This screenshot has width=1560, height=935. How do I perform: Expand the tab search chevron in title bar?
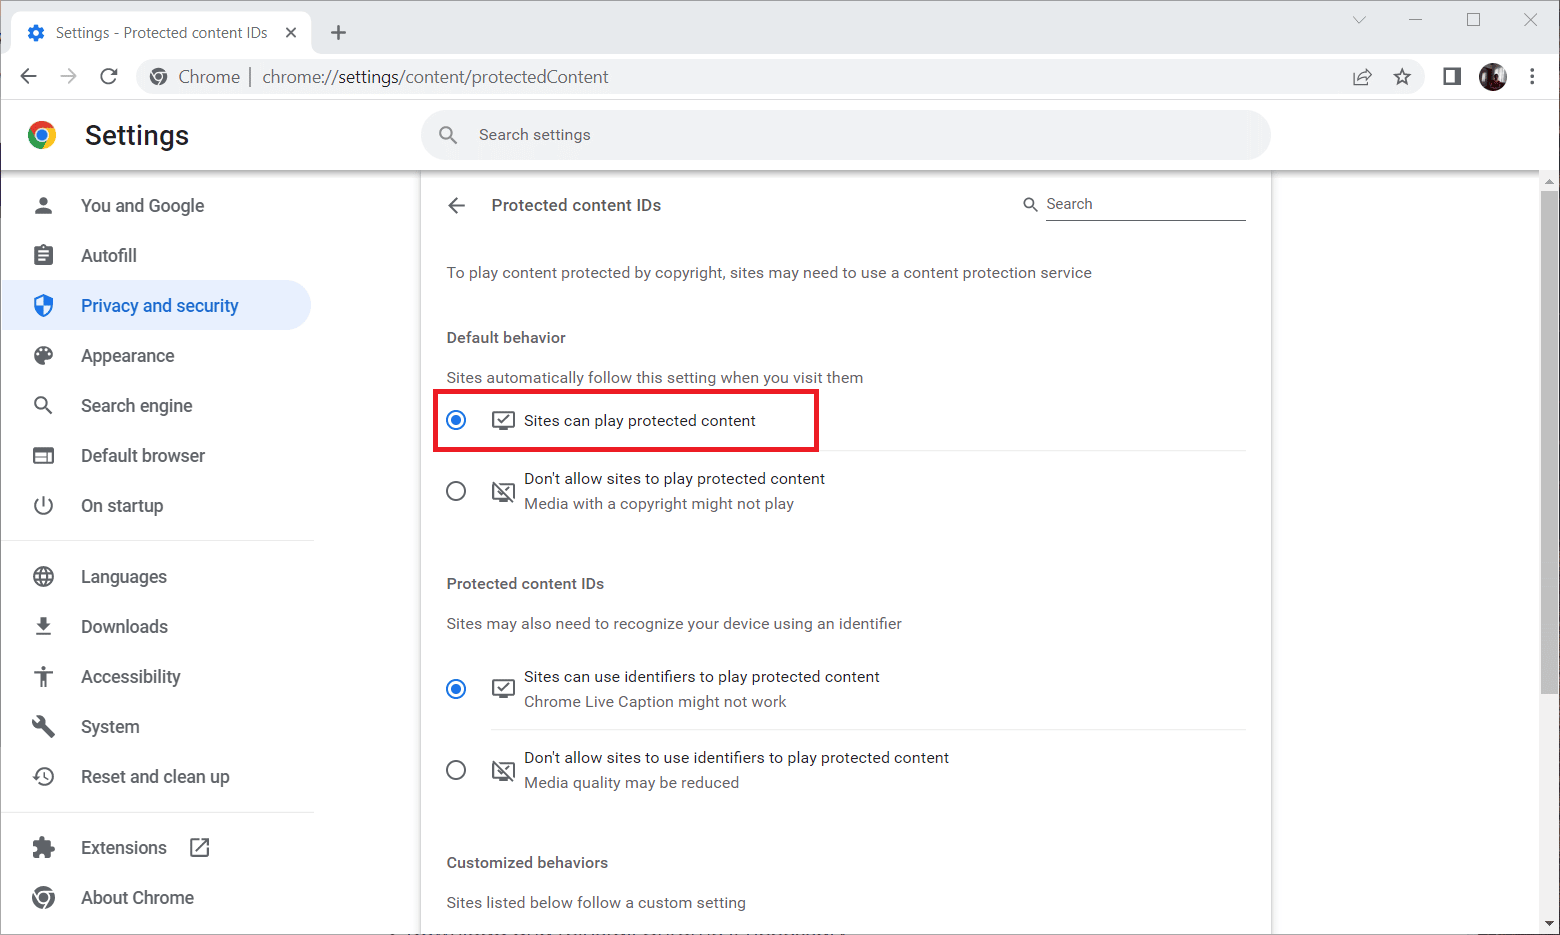1359,20
